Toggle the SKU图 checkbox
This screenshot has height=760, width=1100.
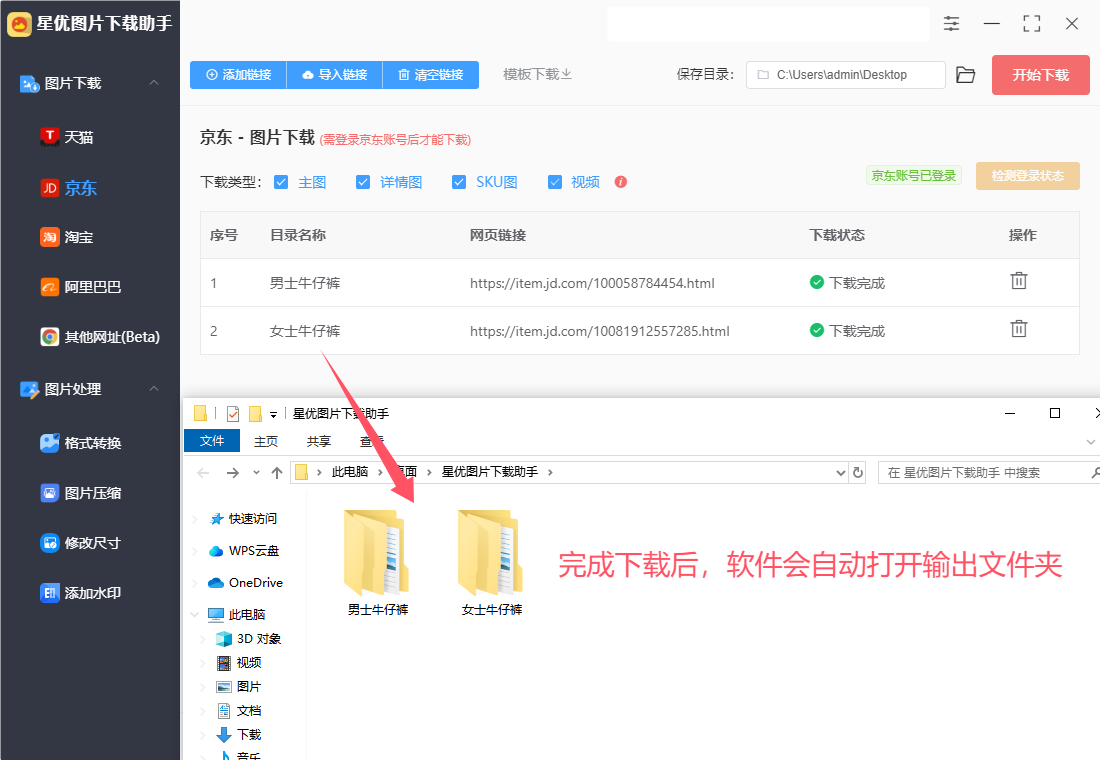(459, 182)
